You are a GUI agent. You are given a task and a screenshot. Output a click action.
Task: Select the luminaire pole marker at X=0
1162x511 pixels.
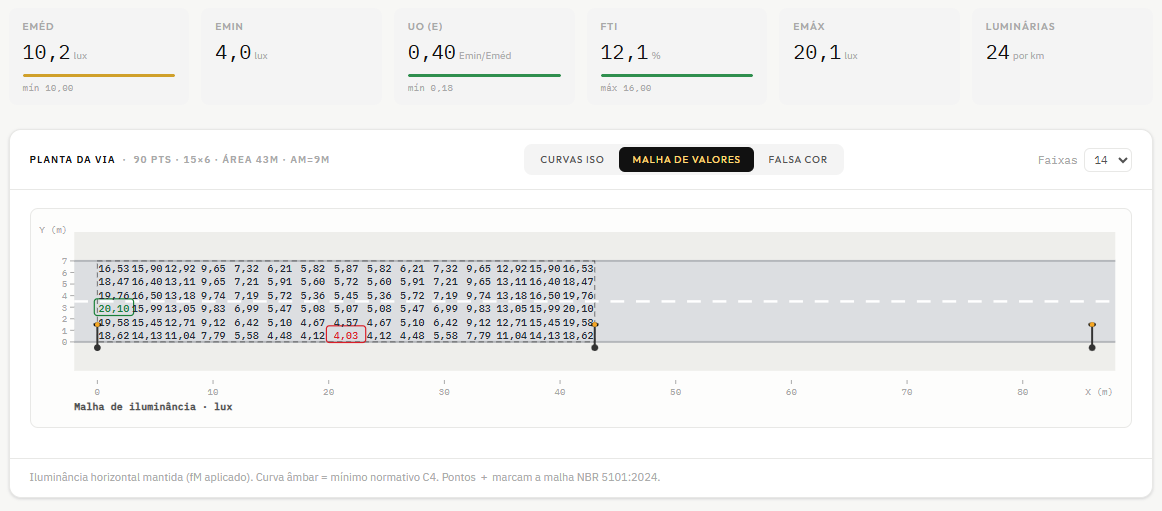click(97, 335)
